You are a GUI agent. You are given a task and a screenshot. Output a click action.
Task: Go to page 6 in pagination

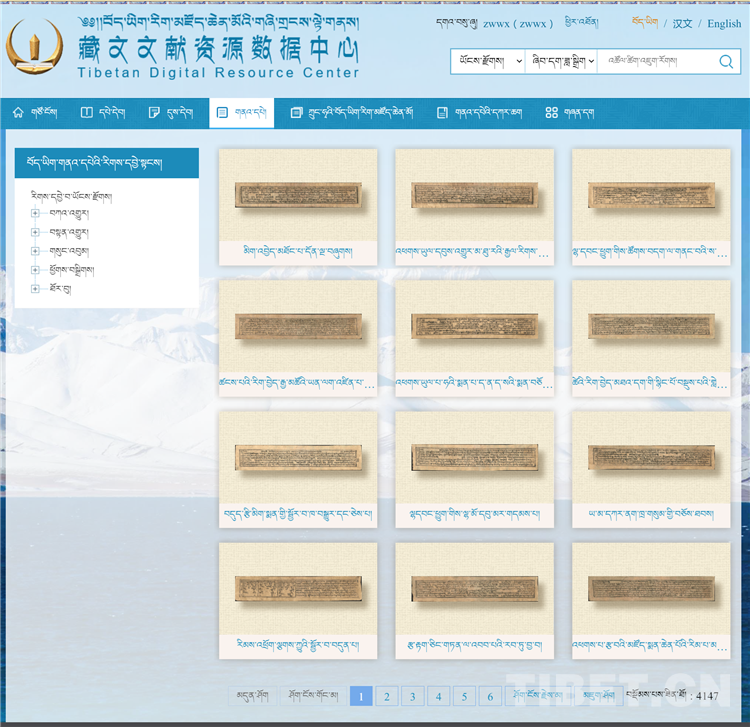pyautogui.click(x=489, y=696)
